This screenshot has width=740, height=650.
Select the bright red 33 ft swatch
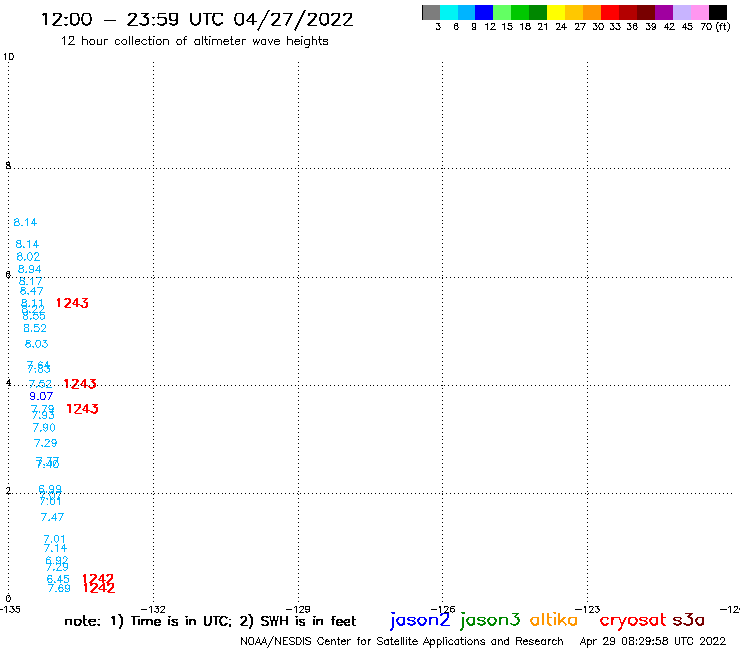click(x=610, y=12)
